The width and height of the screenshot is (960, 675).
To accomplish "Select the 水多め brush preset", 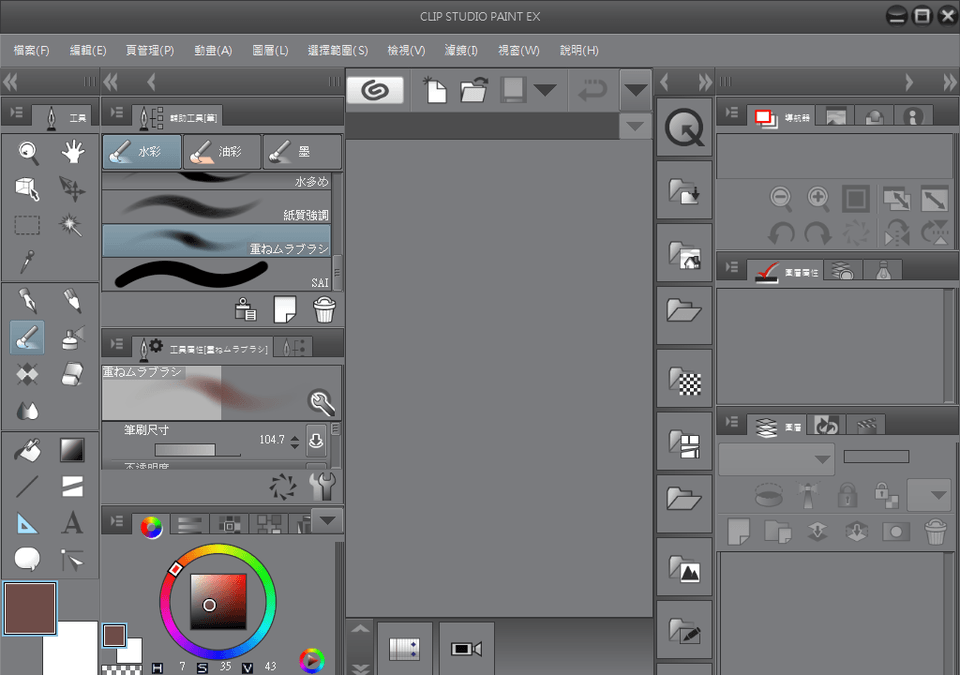I will click(216, 181).
